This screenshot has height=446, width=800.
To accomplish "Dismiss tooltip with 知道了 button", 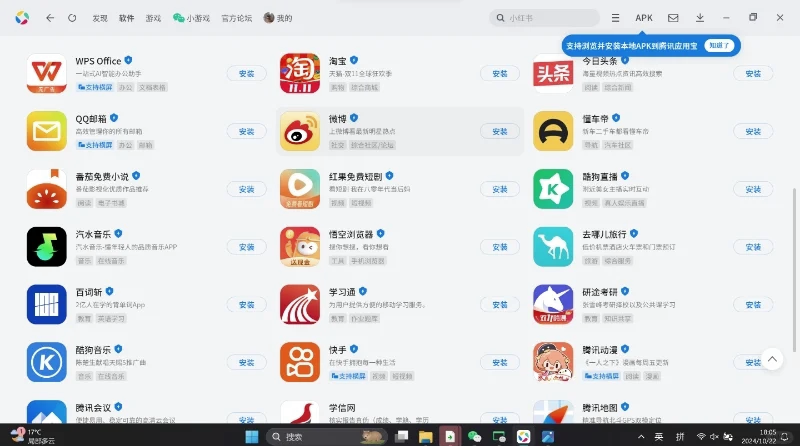I will click(x=719, y=45).
